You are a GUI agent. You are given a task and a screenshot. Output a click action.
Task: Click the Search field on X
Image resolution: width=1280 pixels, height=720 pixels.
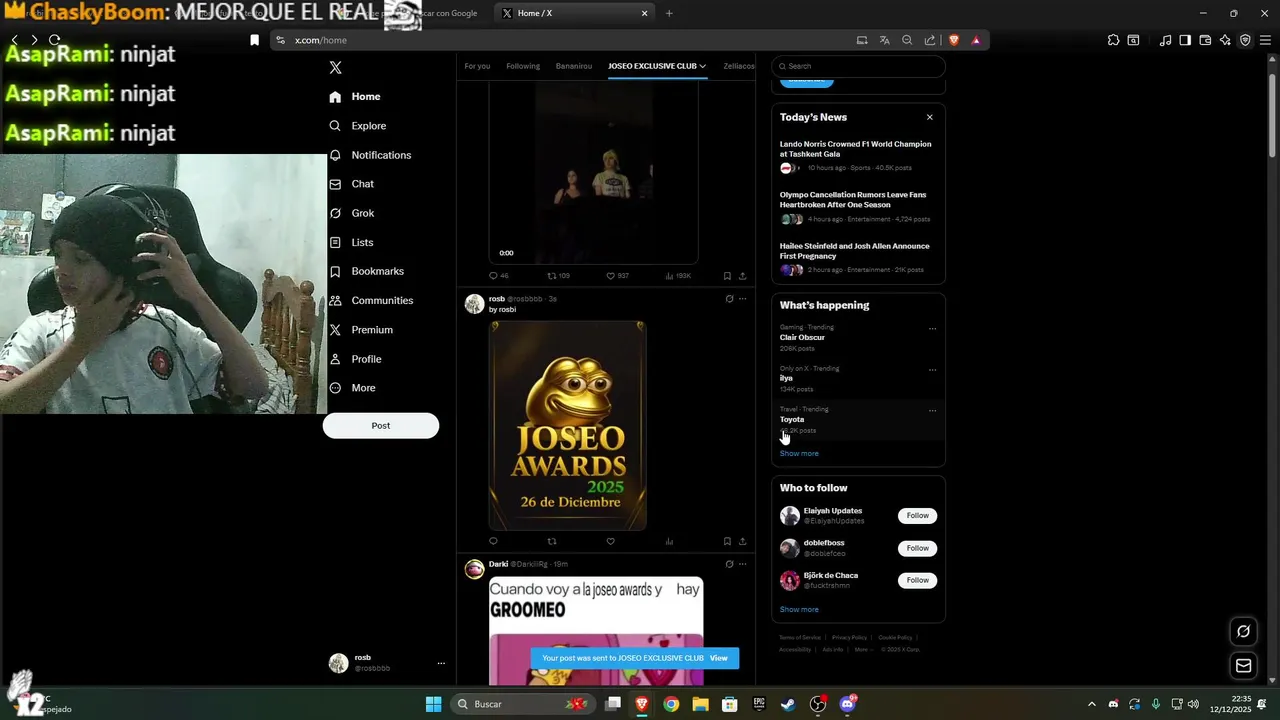pos(858,66)
